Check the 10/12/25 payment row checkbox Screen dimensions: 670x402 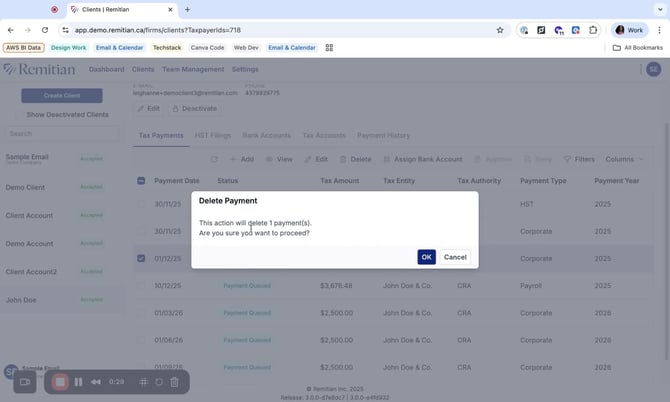coord(141,286)
